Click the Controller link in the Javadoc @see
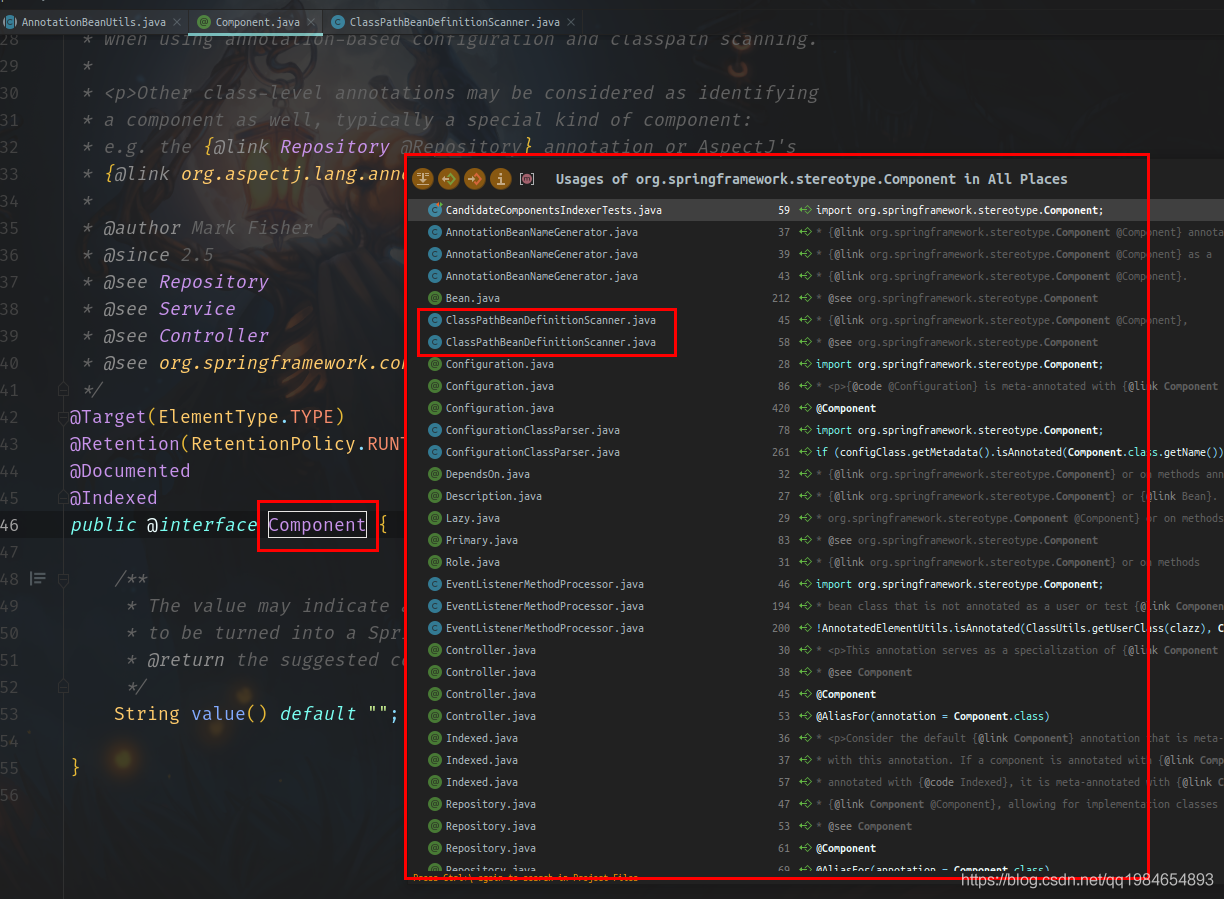The width and height of the screenshot is (1224, 899). coord(213,336)
